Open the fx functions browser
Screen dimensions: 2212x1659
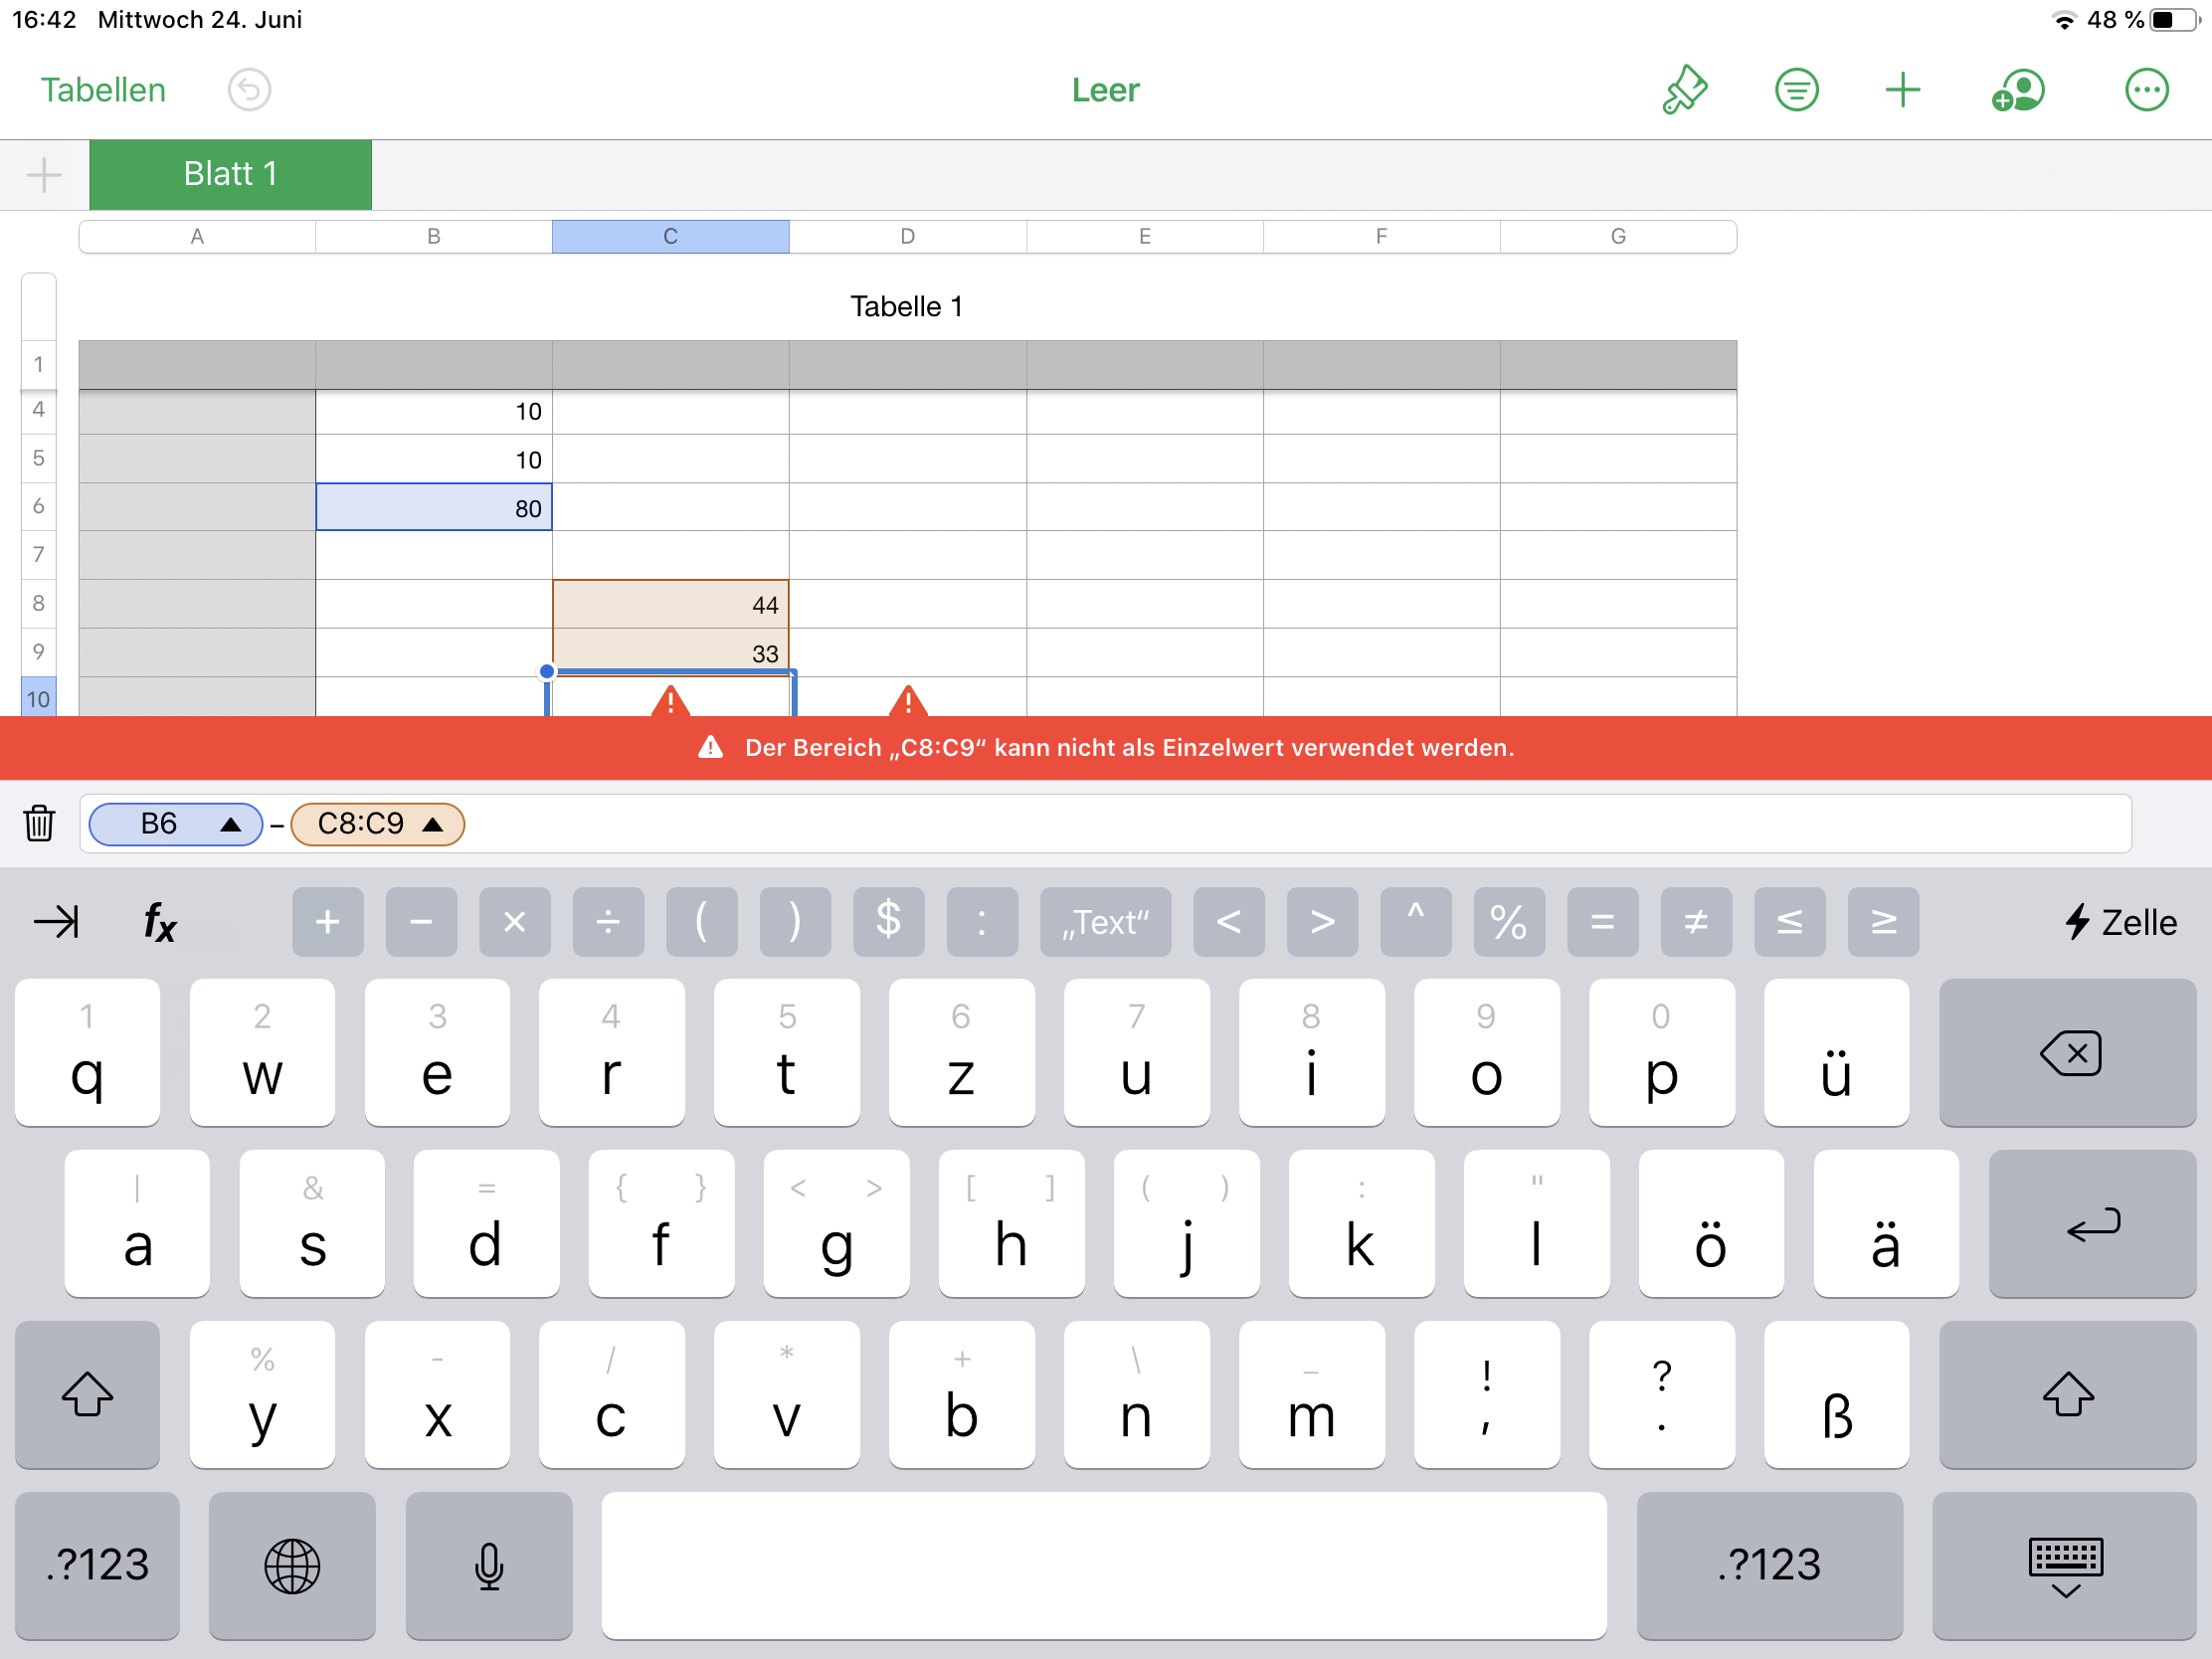[x=160, y=921]
